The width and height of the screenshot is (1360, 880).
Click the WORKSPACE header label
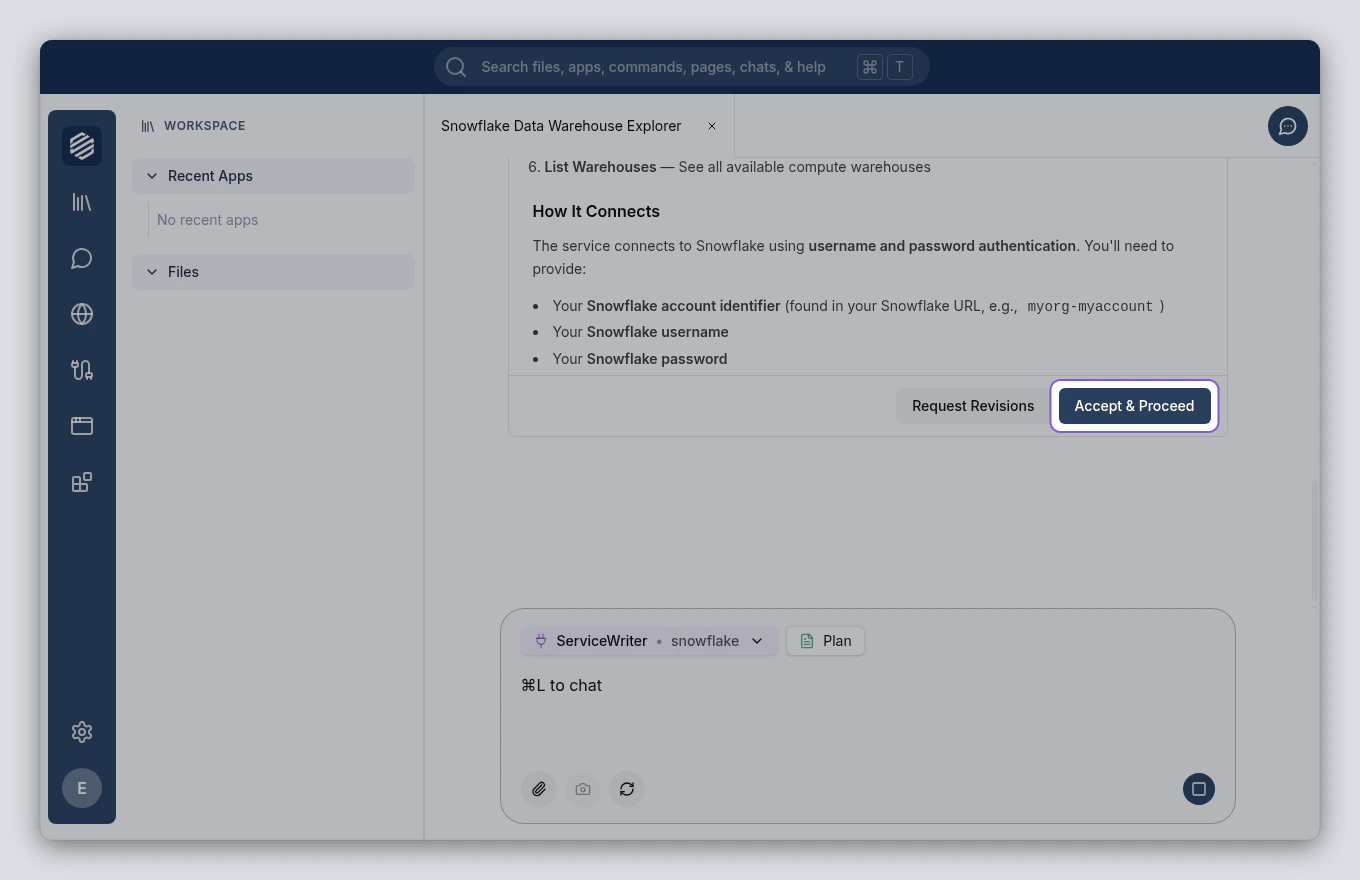pos(205,126)
